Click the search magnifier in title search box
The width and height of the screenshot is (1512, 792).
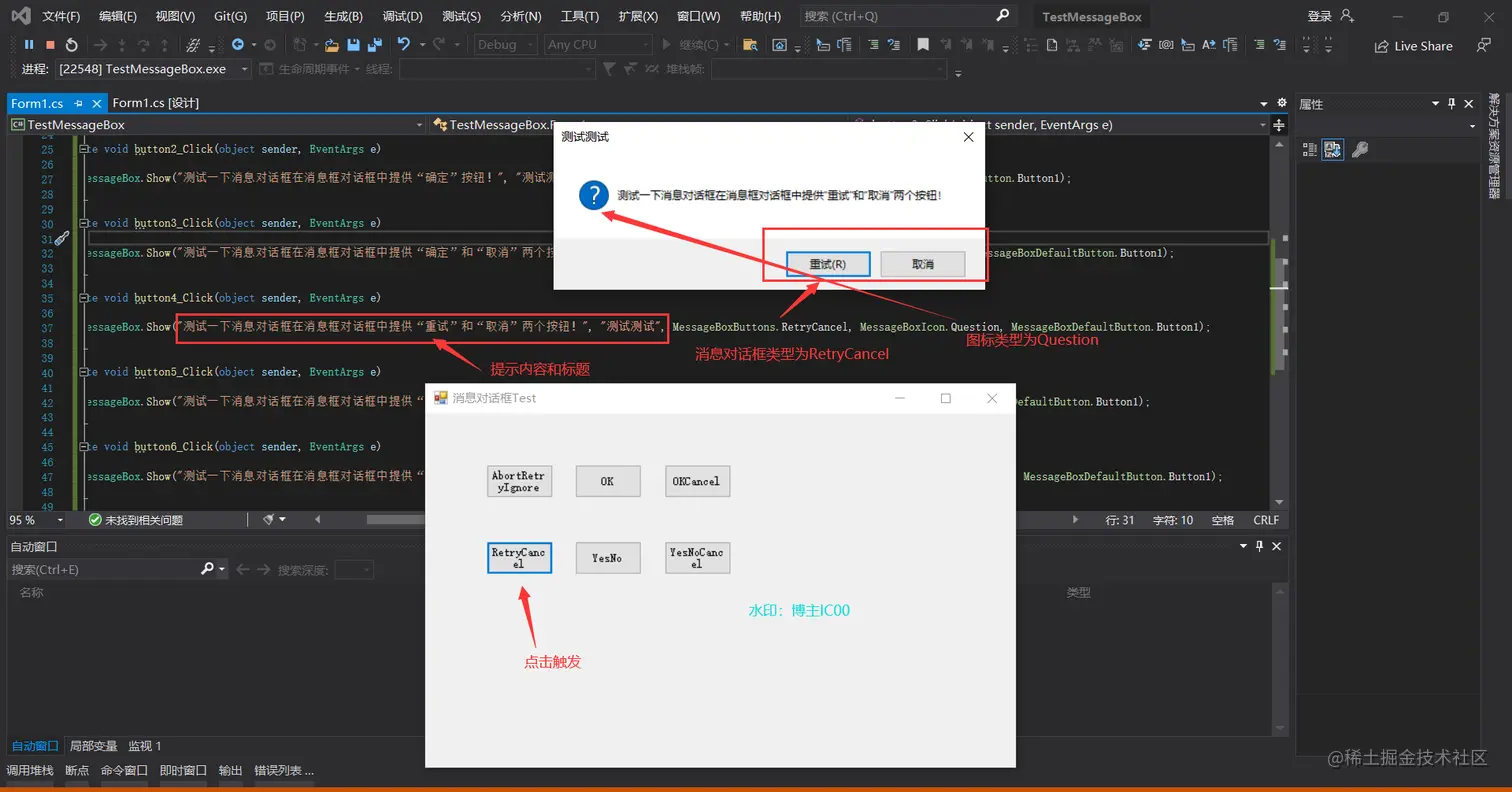[x=1003, y=16]
